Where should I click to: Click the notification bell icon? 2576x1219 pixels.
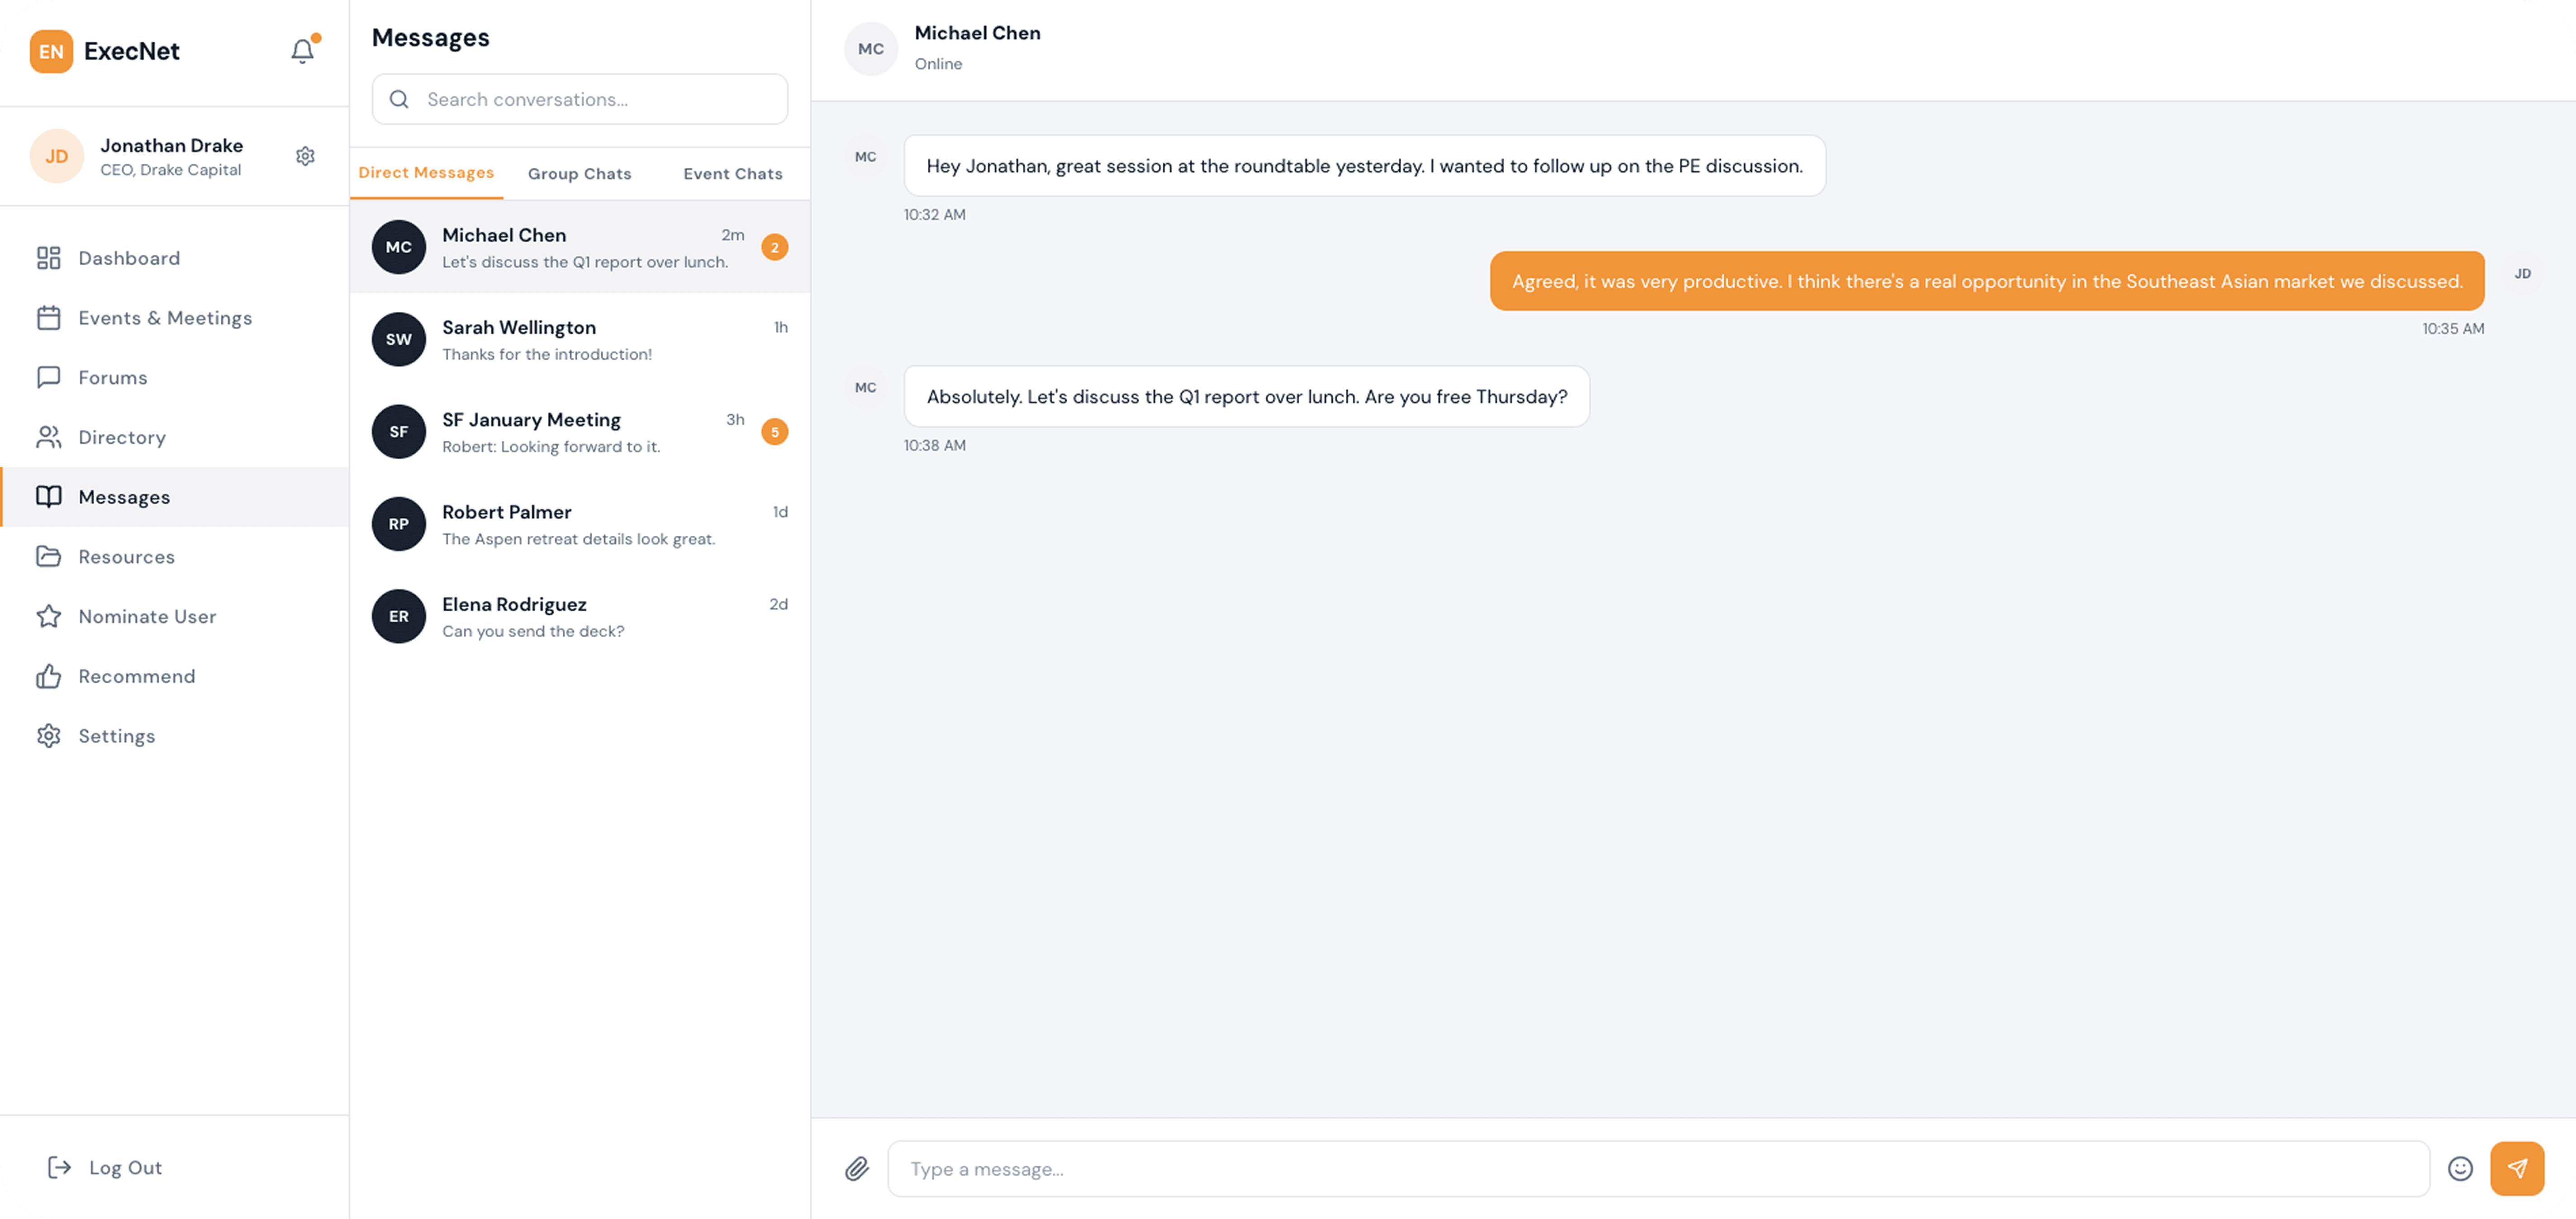(x=302, y=51)
